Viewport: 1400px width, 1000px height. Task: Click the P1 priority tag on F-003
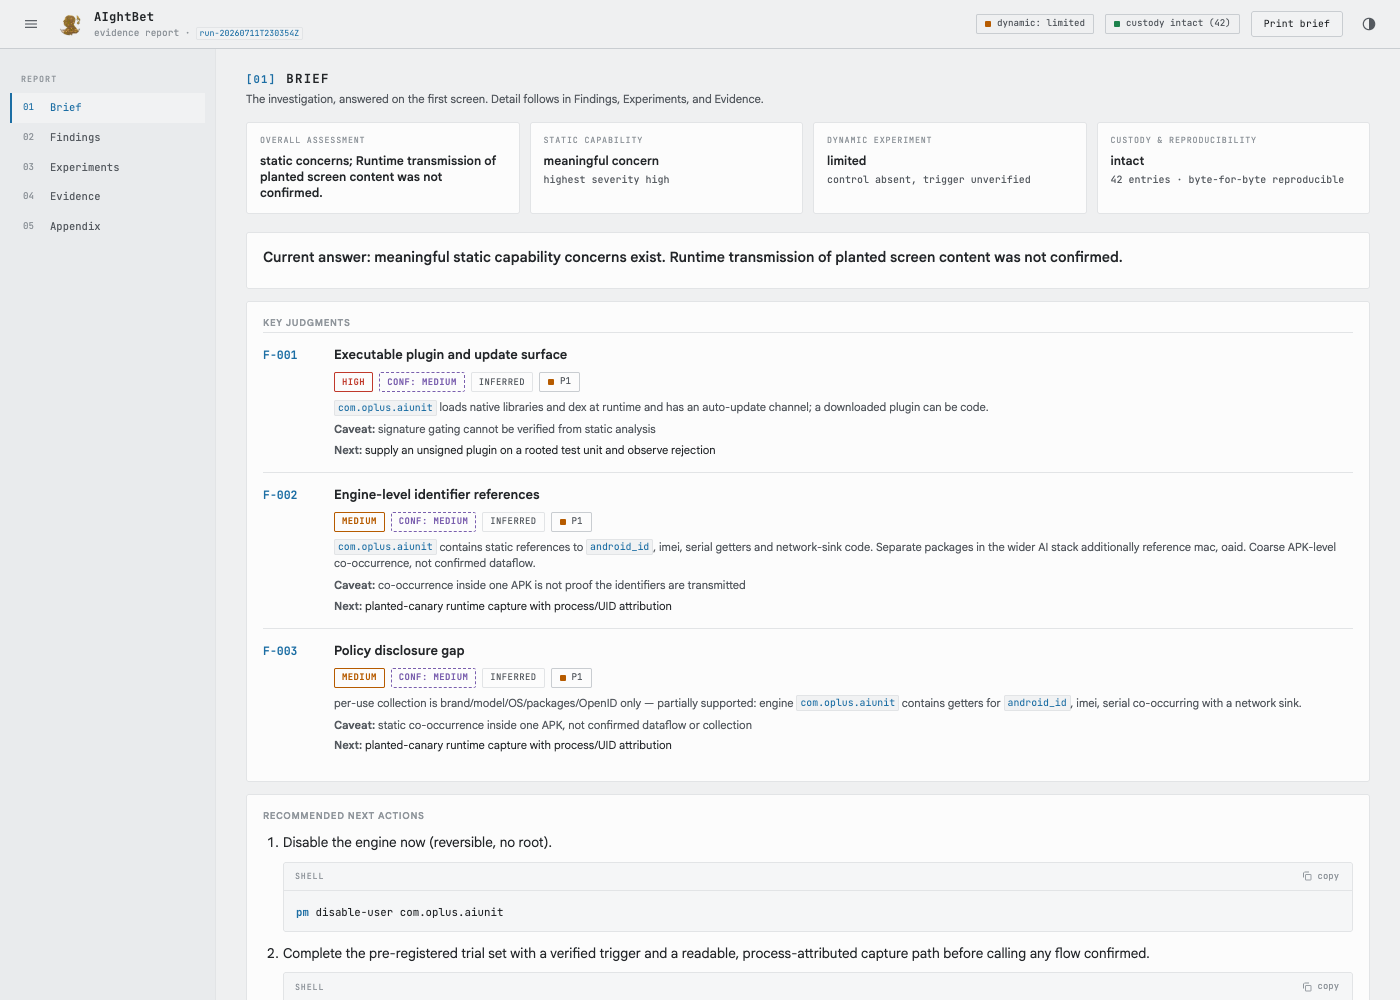[571, 677]
